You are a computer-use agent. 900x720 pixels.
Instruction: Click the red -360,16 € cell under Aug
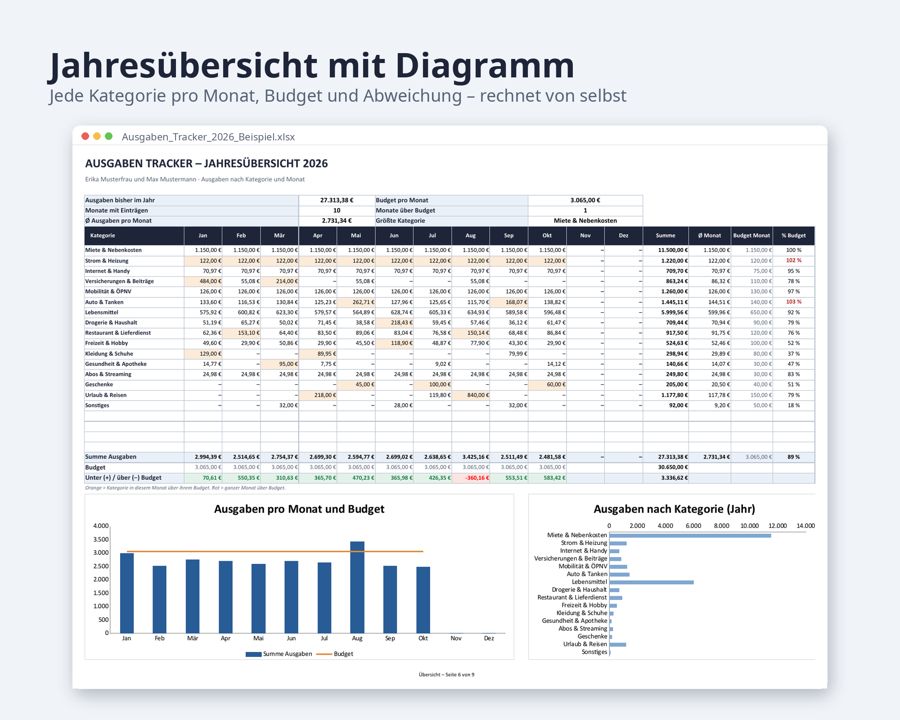tap(471, 478)
